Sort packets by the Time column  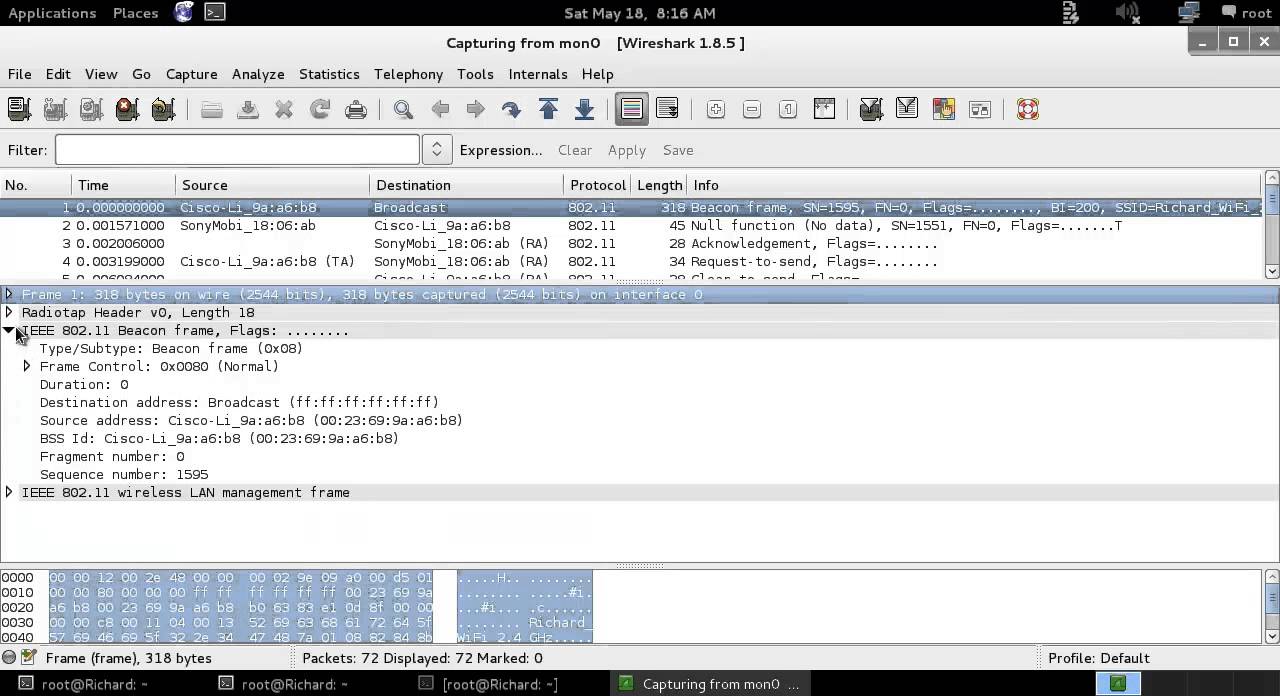coord(124,185)
